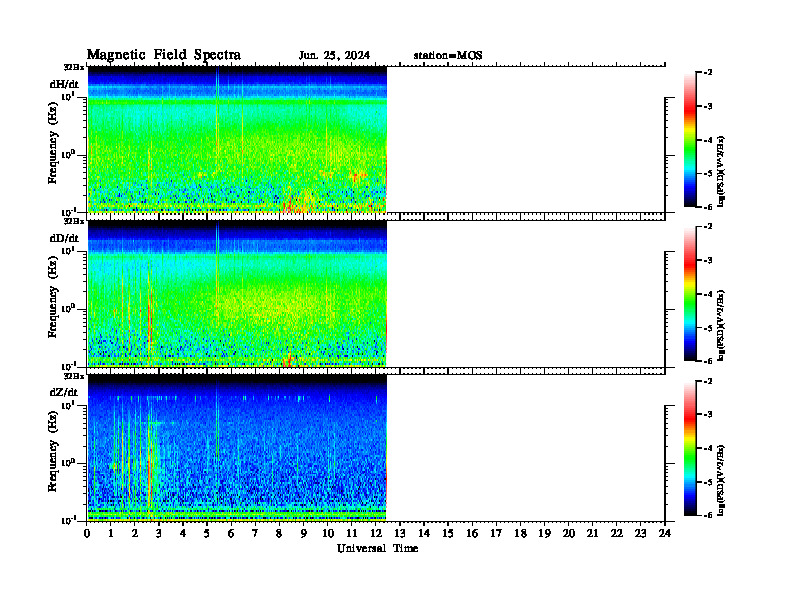Click the "18" hour tick label
The width and height of the screenshot is (792, 612).
click(520, 534)
